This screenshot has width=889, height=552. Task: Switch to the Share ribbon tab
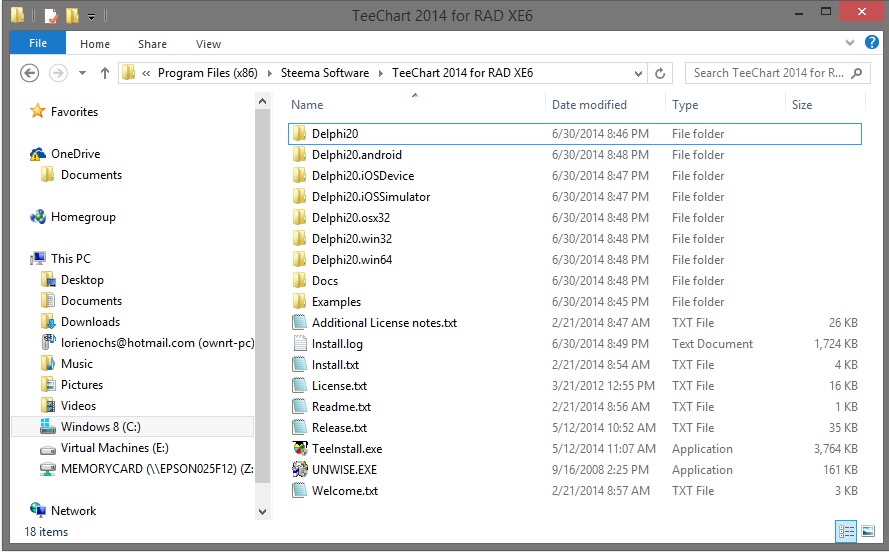click(x=152, y=44)
